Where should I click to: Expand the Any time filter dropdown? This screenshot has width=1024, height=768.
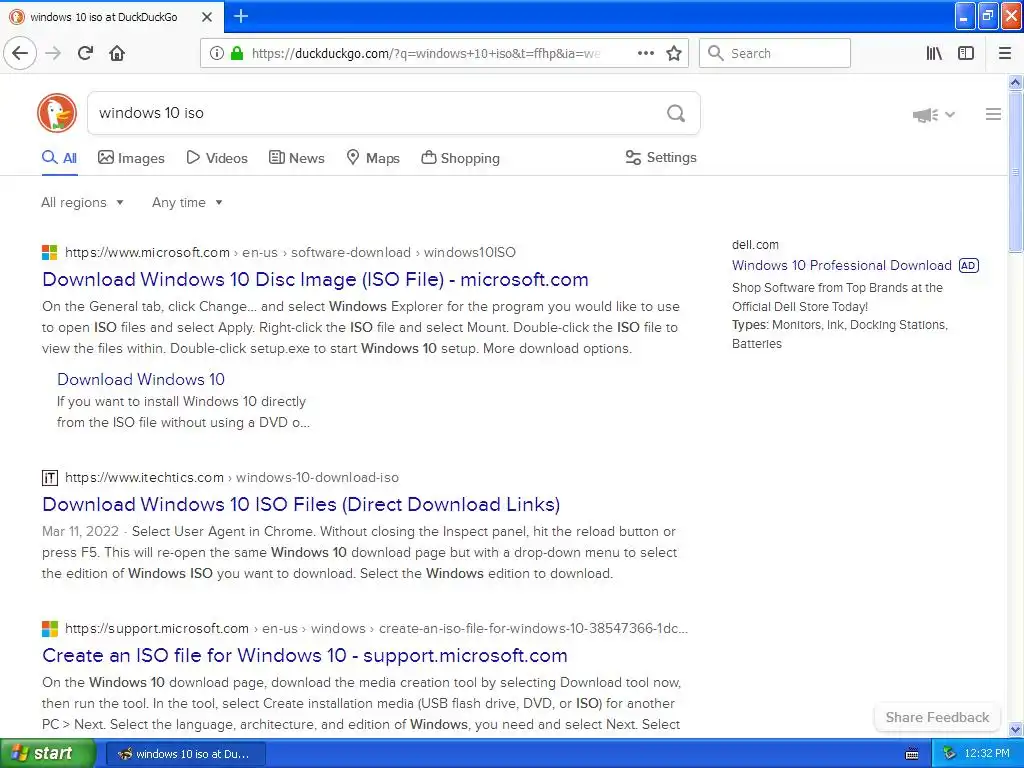(x=187, y=202)
